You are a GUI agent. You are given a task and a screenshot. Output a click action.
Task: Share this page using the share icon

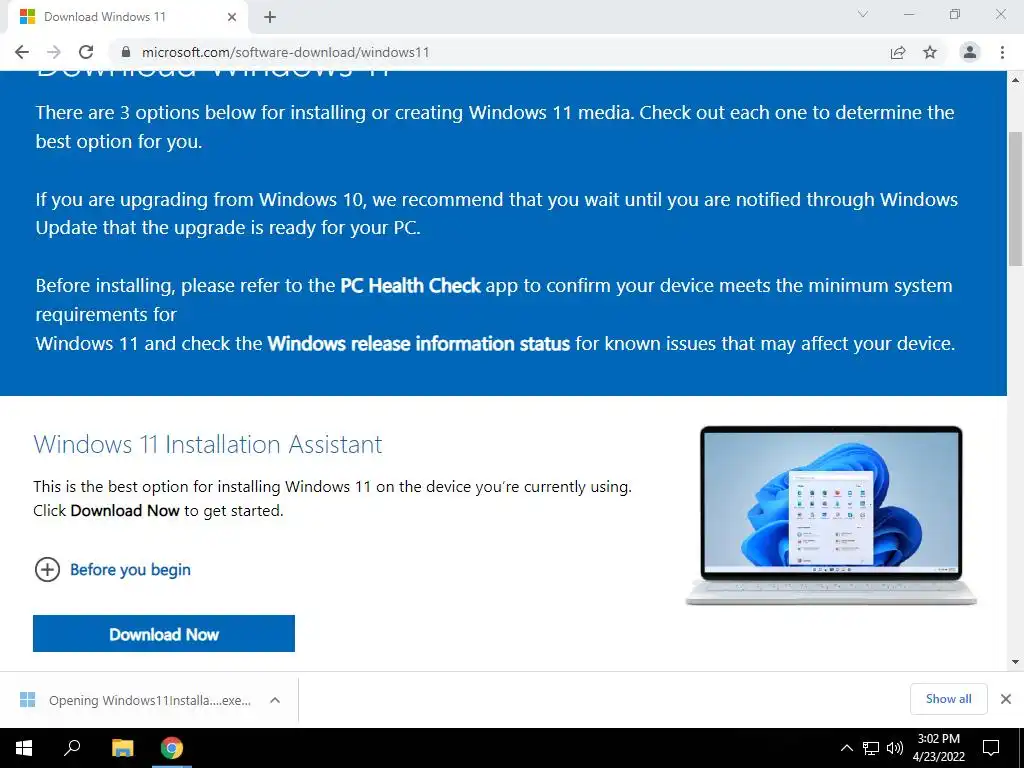coord(898,52)
